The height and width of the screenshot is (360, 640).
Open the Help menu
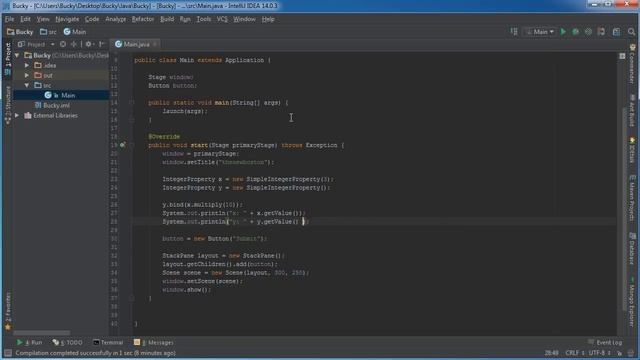[268, 19]
